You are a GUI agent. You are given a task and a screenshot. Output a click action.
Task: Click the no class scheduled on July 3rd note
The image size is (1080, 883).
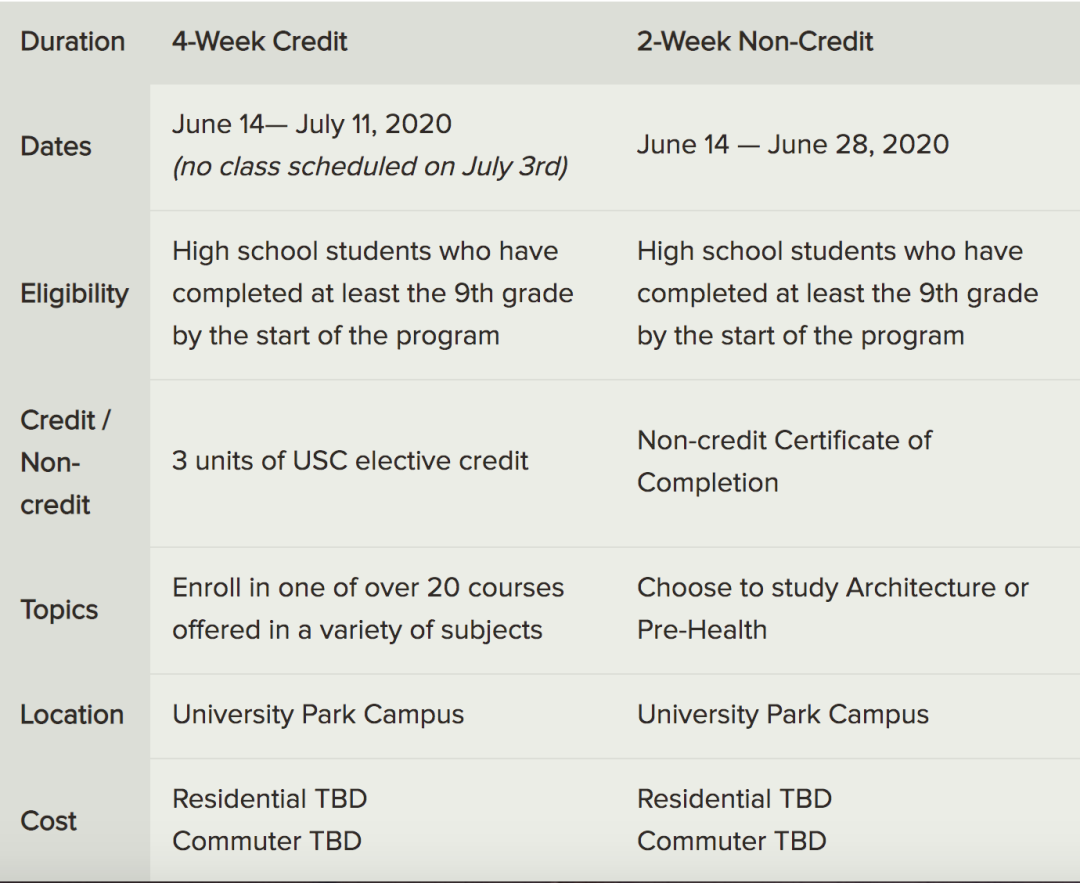(370, 166)
